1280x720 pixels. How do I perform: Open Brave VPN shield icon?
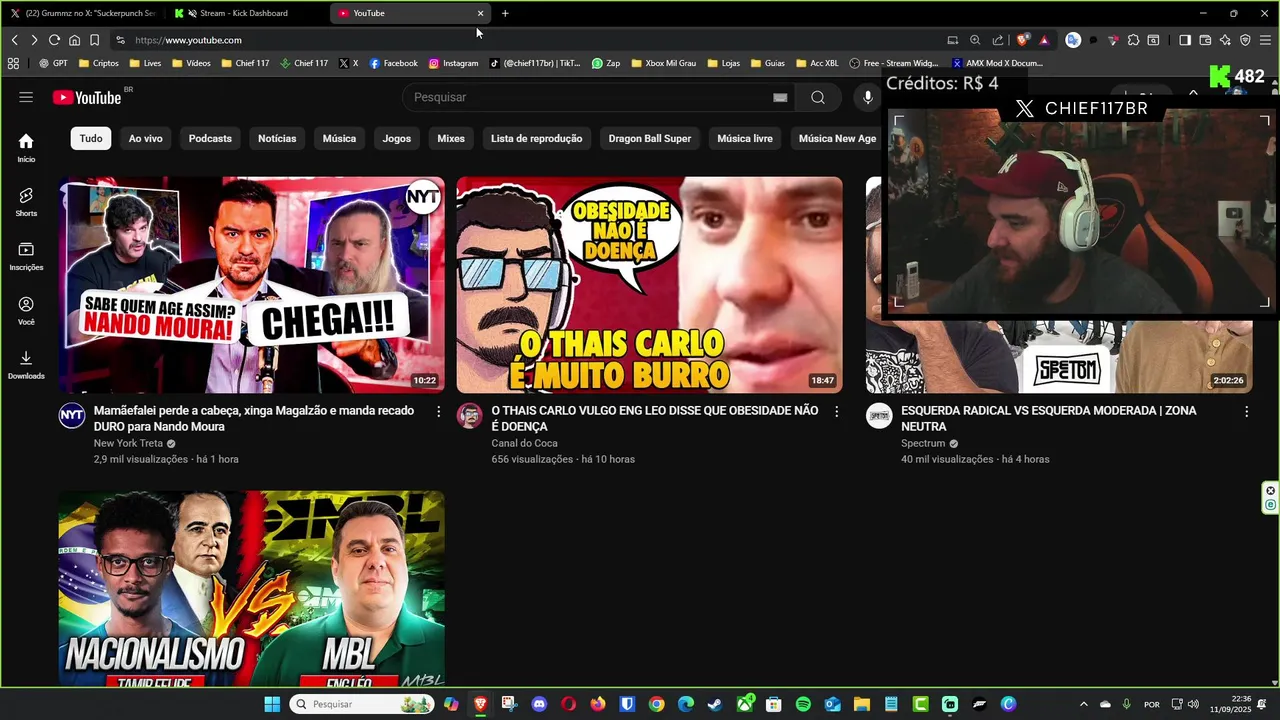1245,40
